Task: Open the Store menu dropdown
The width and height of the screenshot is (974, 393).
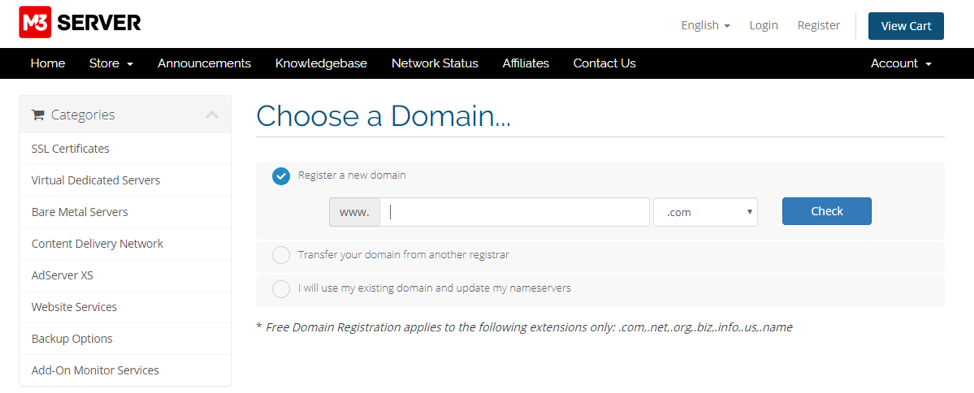Action: pyautogui.click(x=111, y=63)
